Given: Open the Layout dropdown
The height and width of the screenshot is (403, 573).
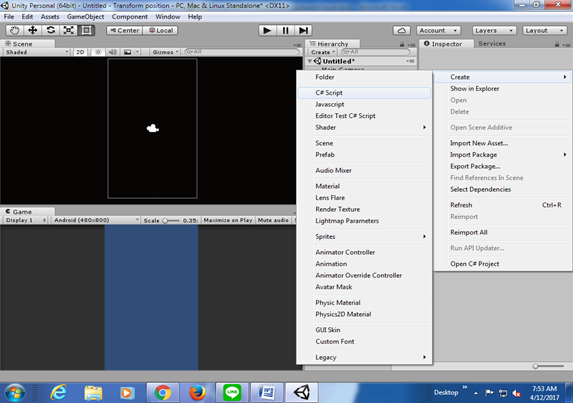Looking at the screenshot, I should [544, 30].
